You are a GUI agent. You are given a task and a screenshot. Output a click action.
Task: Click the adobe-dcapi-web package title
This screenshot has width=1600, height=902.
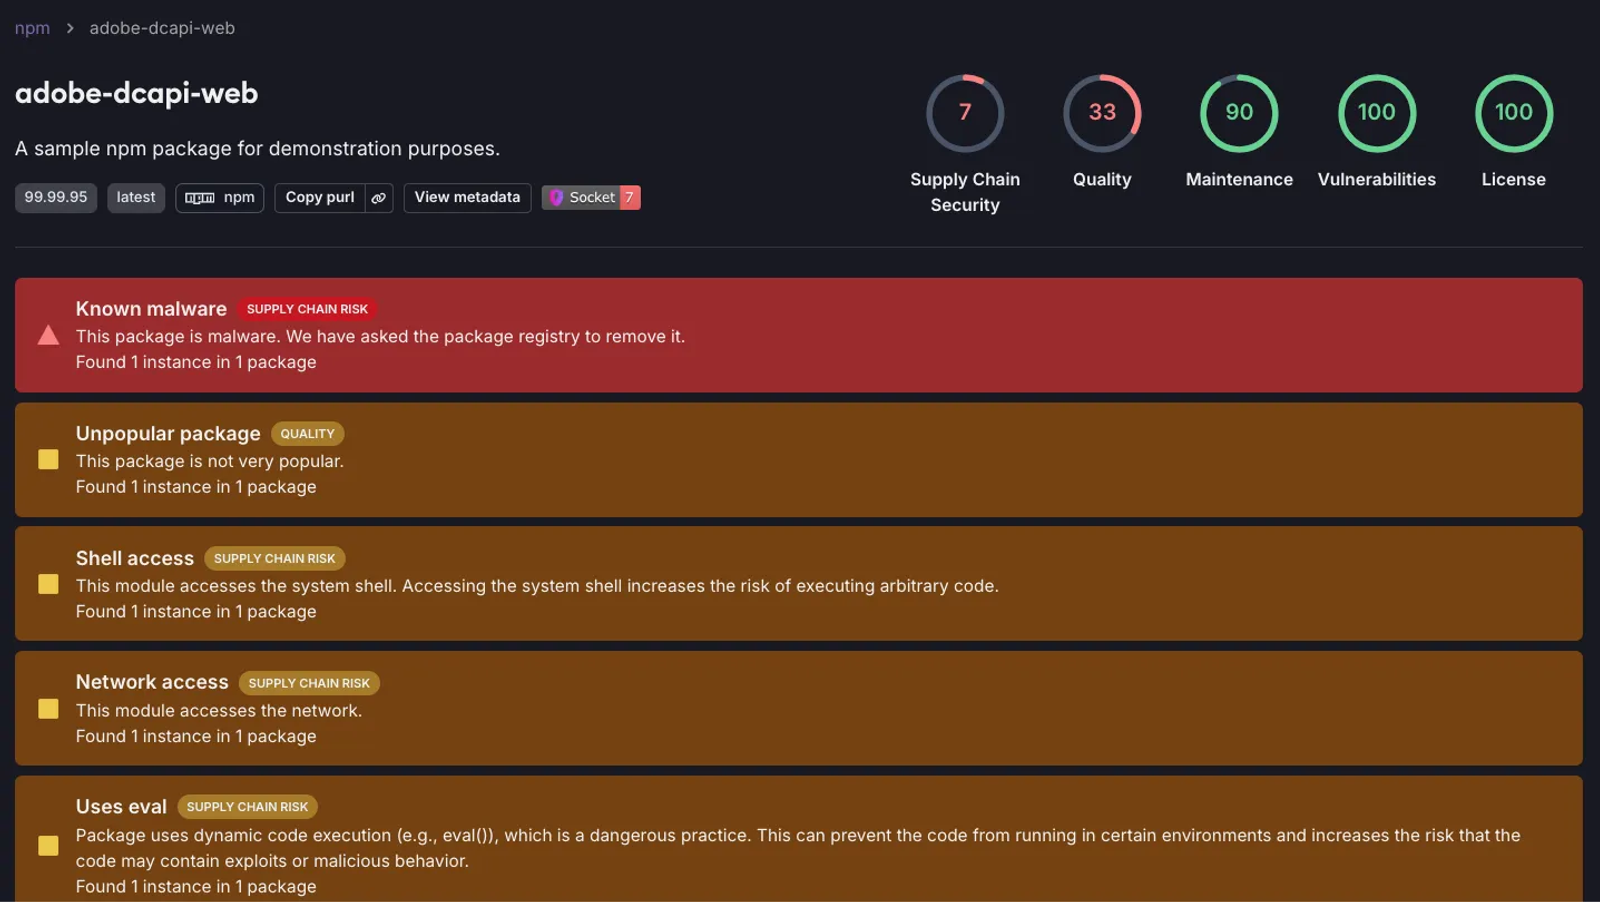tap(136, 93)
